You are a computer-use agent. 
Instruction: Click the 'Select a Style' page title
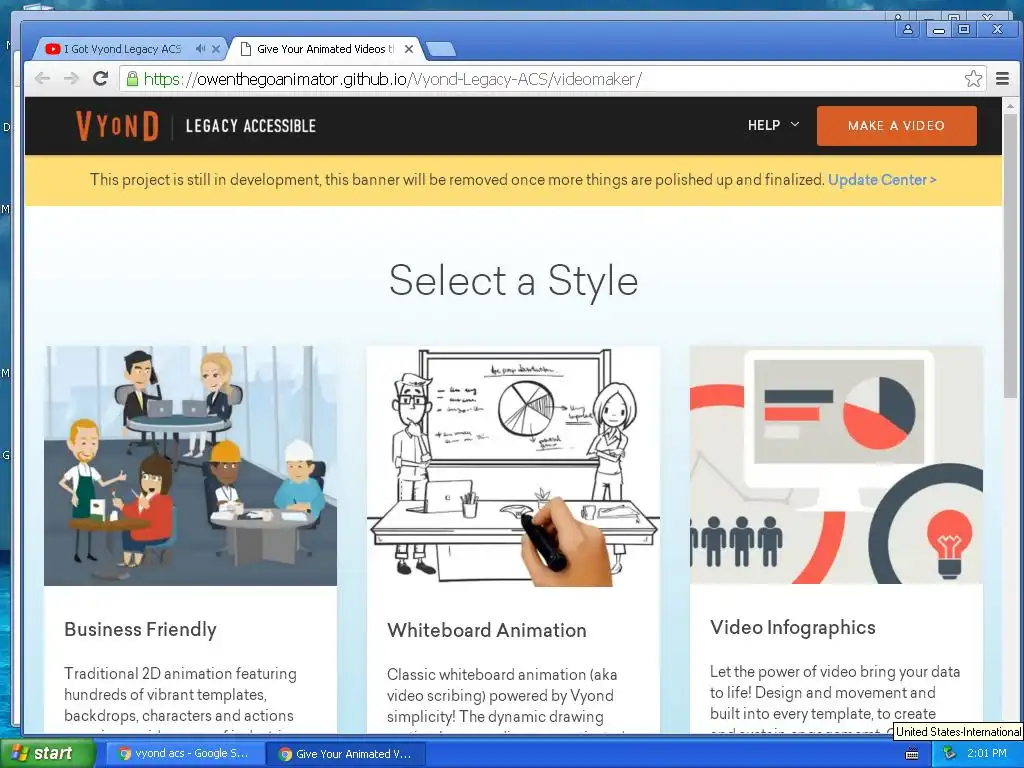coord(513,281)
